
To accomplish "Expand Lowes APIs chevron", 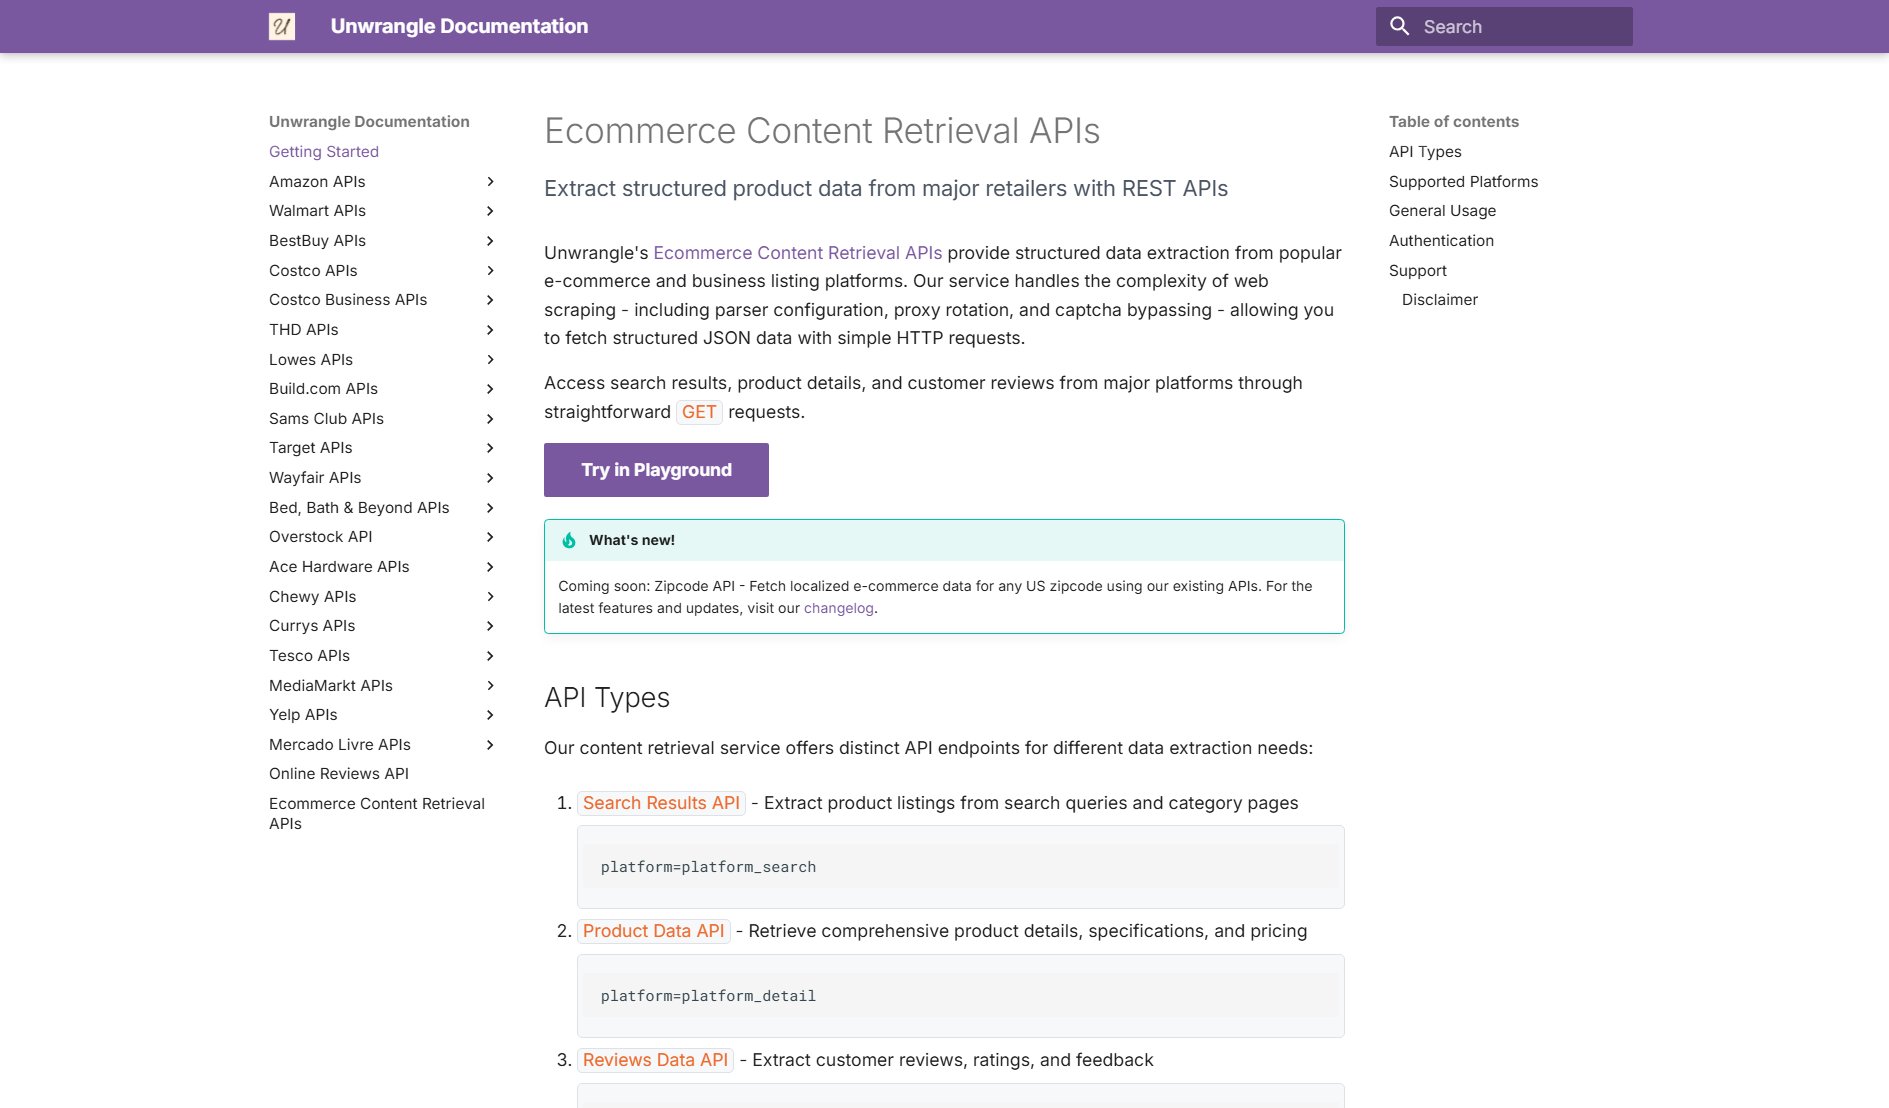I will tap(490, 360).
